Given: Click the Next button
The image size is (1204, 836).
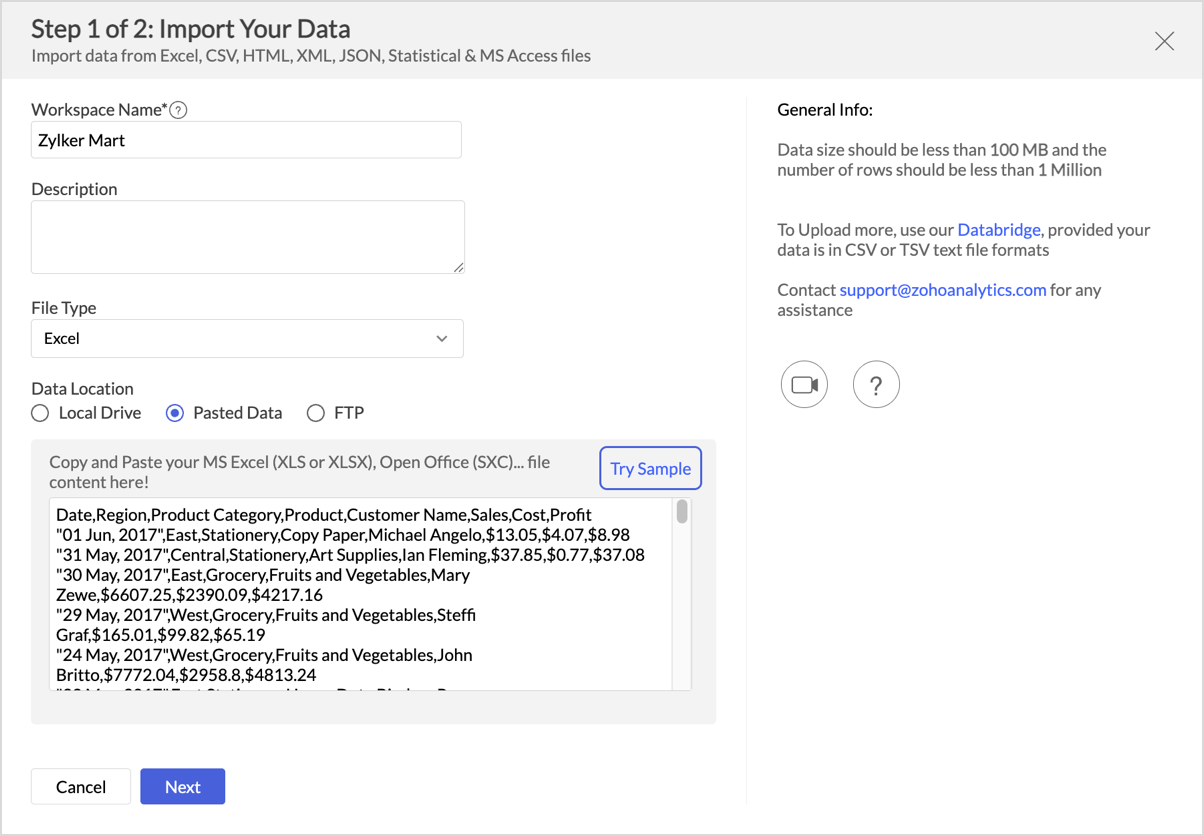Looking at the screenshot, I should click(x=182, y=787).
